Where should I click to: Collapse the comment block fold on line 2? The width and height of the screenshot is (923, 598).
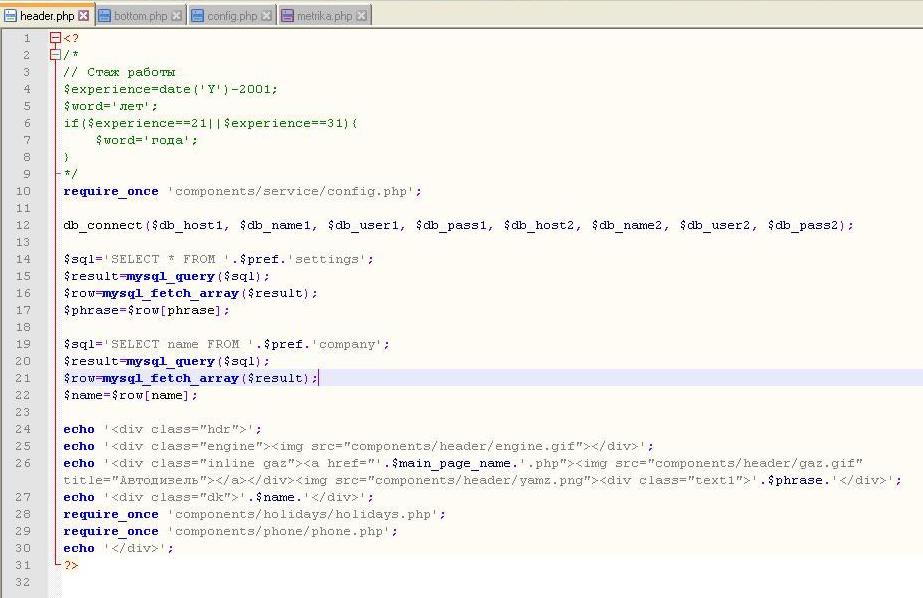pos(55,55)
